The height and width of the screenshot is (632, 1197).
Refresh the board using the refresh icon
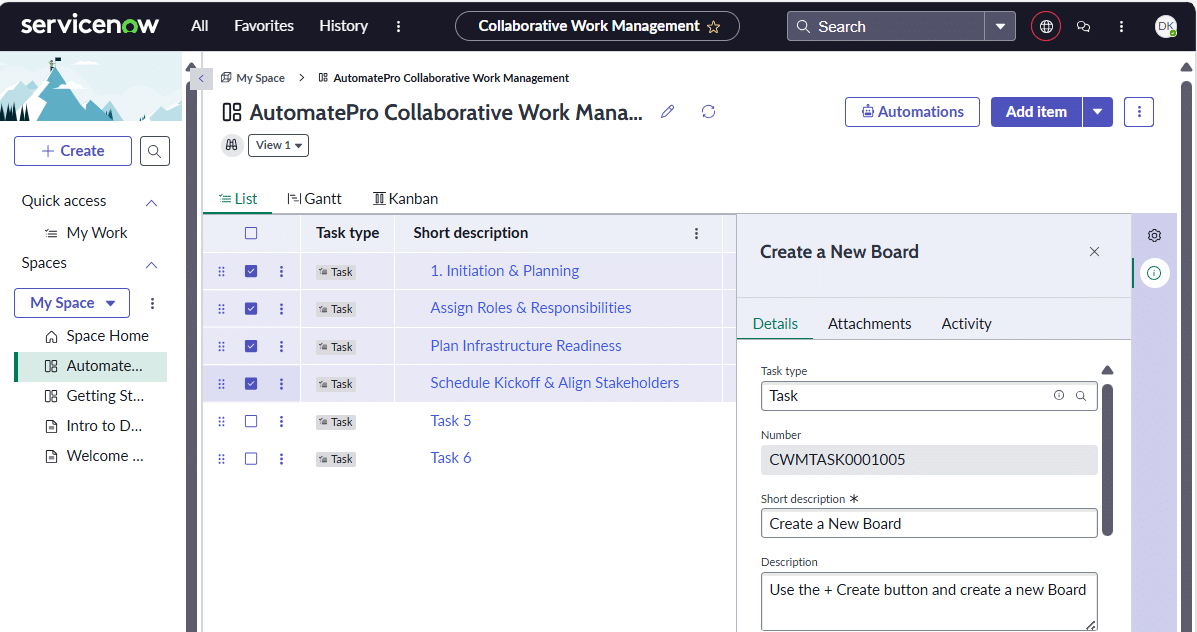708,112
